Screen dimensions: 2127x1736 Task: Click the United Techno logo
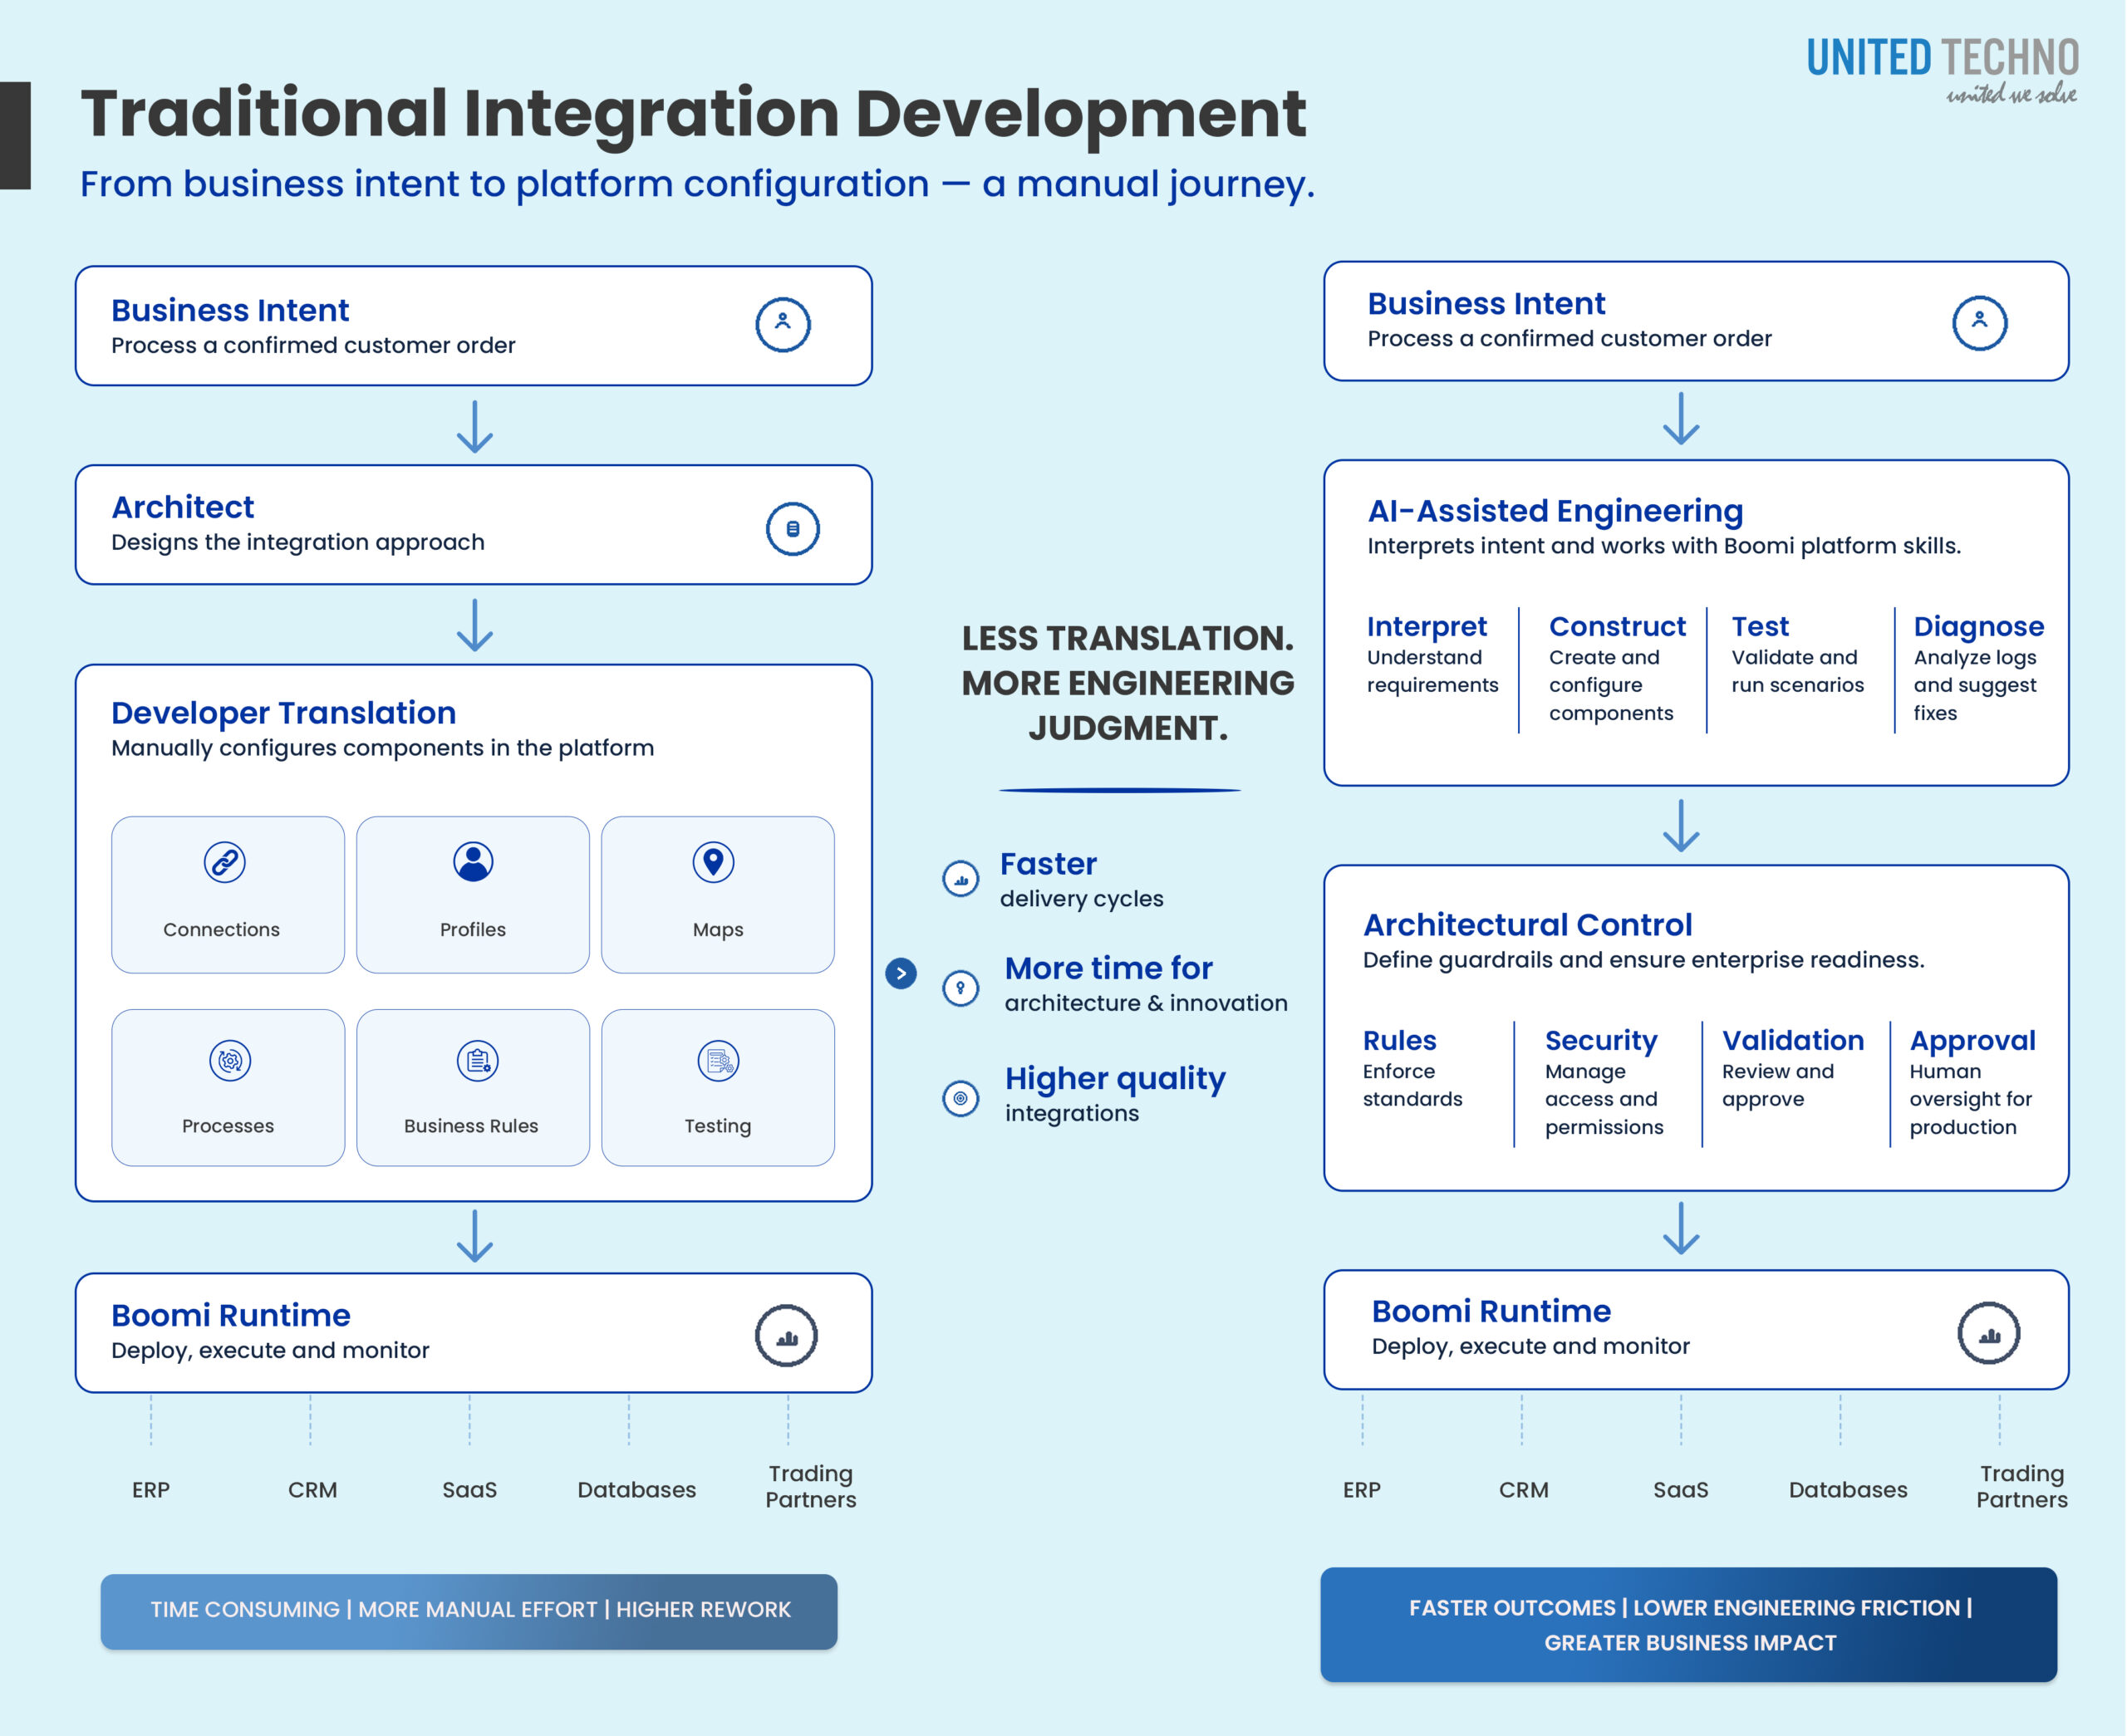[1943, 70]
